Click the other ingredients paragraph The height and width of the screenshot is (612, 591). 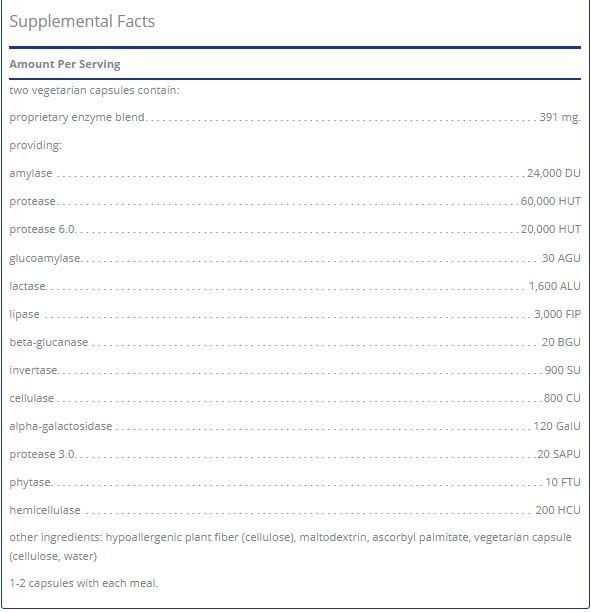click(x=290, y=547)
